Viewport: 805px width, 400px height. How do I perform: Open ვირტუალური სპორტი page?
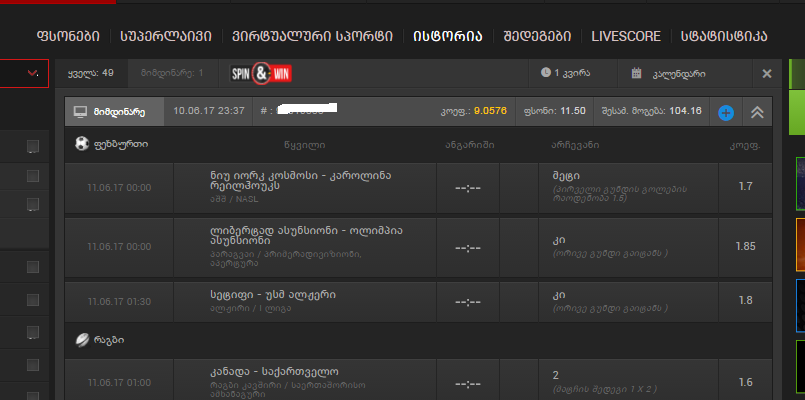(x=313, y=36)
